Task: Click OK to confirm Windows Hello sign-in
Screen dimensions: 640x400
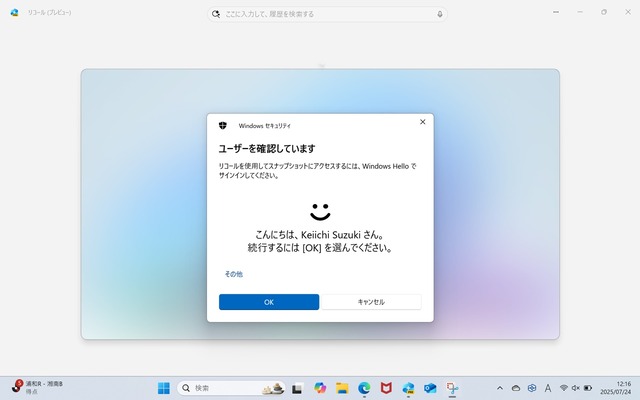Action: point(269,302)
